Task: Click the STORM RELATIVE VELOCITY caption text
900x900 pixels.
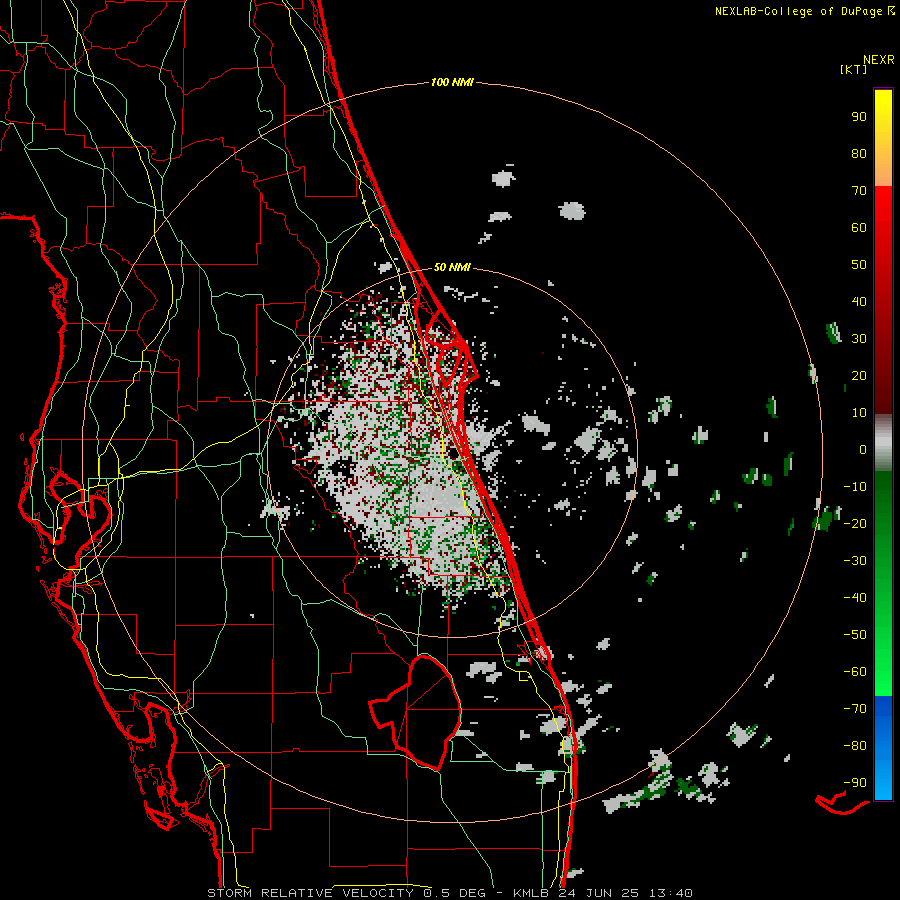Action: pyautogui.click(x=310, y=893)
